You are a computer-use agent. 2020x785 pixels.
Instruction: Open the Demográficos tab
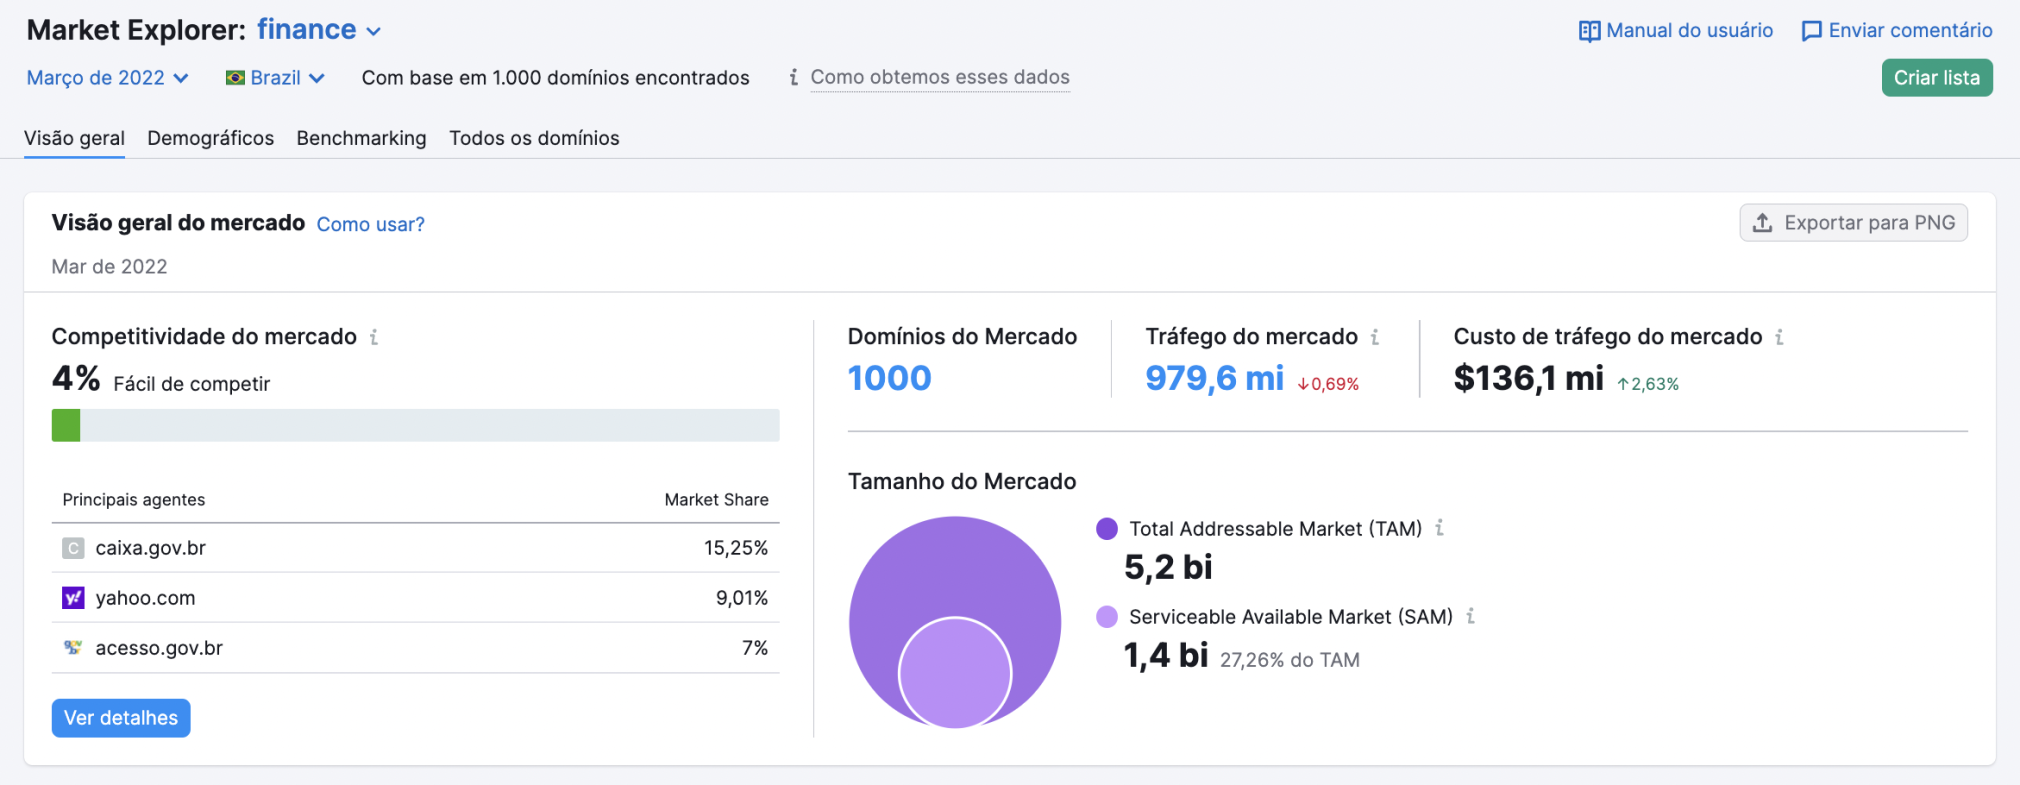(211, 138)
